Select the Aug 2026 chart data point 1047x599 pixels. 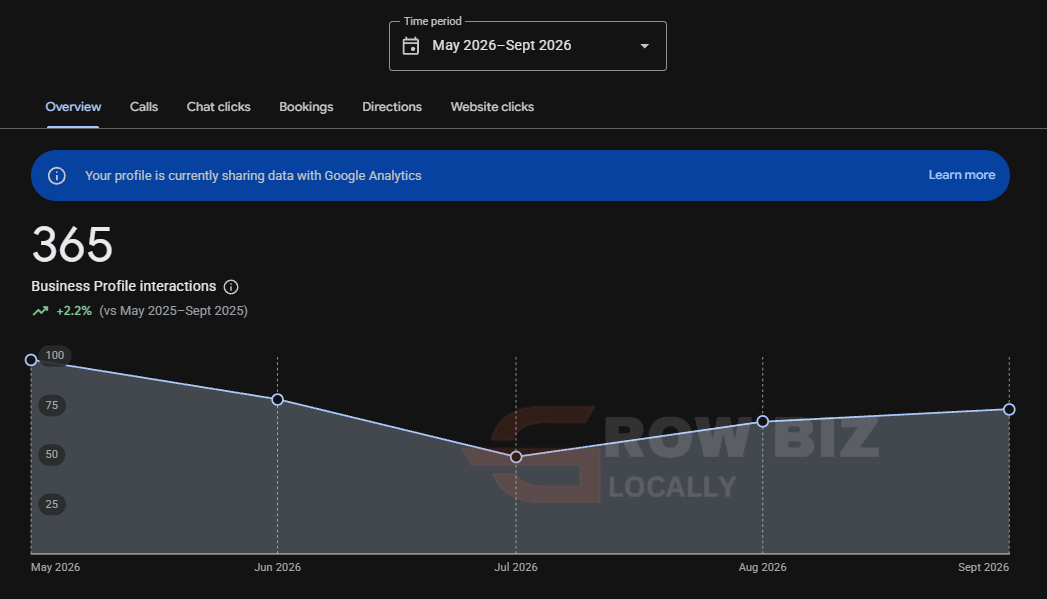click(763, 421)
